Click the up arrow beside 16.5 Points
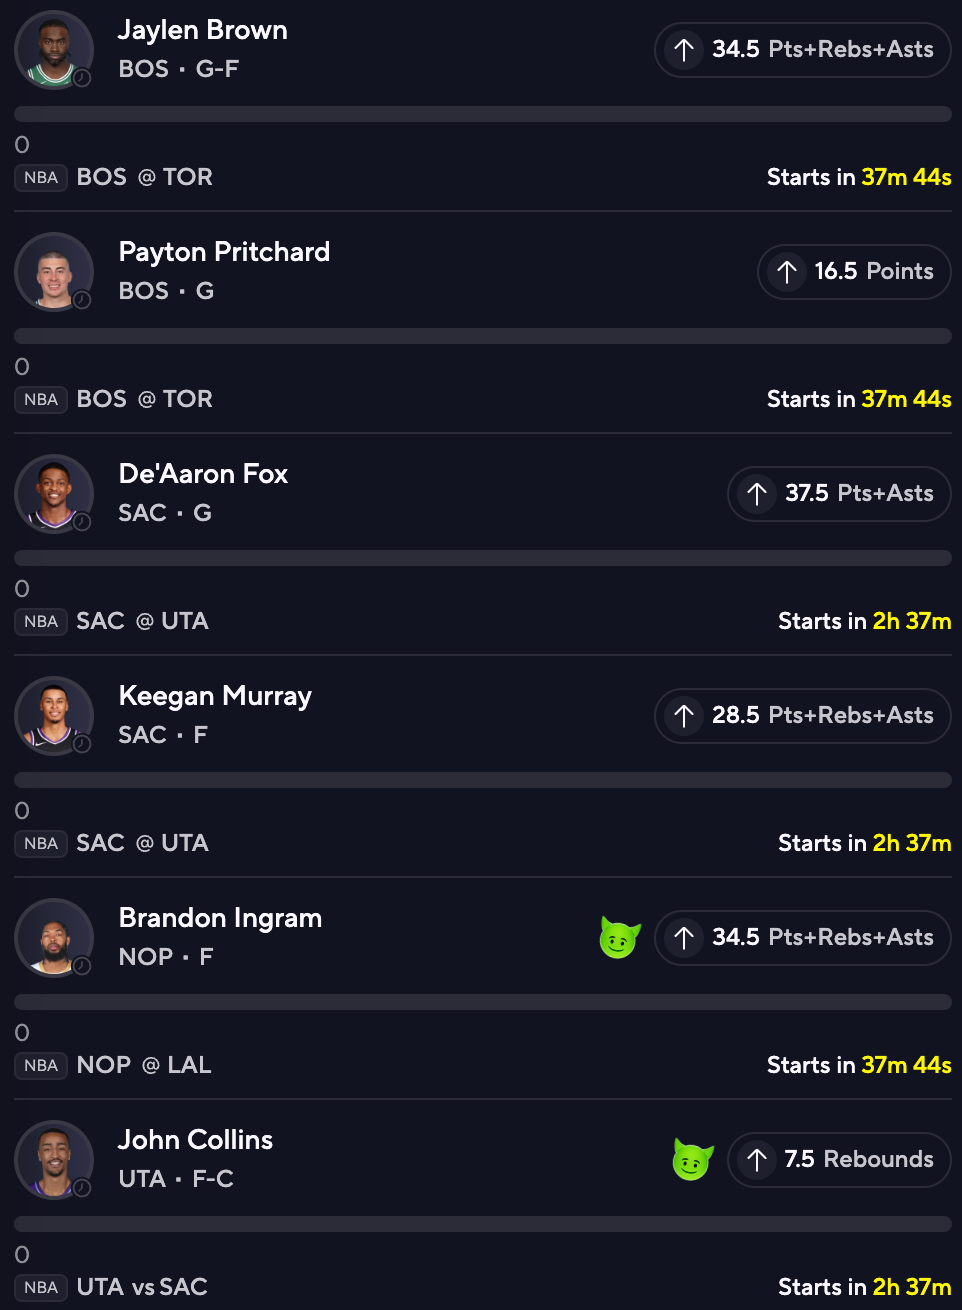Screen dimensions: 962x1310 [x=787, y=272]
